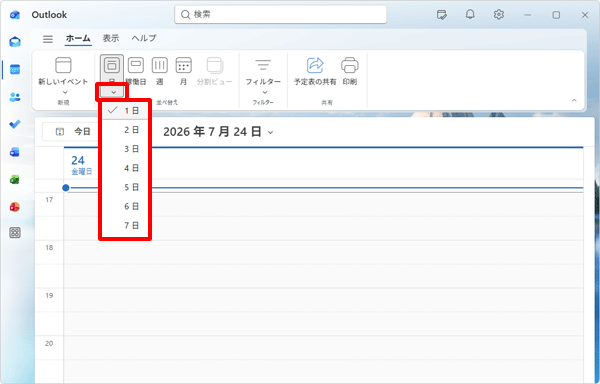This screenshot has height=384, width=600.
Task: Select 7 日 from the day menu
Action: [x=125, y=225]
